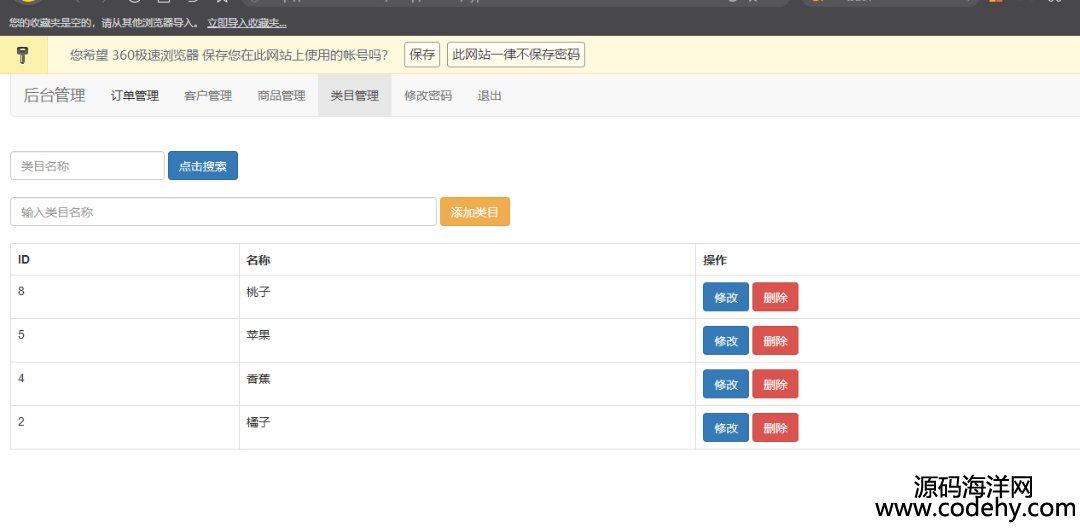Click 修改 on the 橘子 row

point(725,428)
